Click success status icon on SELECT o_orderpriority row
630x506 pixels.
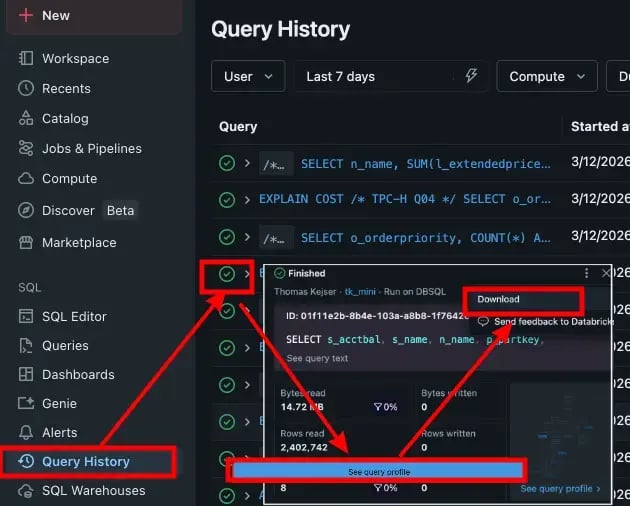pyautogui.click(x=227, y=237)
